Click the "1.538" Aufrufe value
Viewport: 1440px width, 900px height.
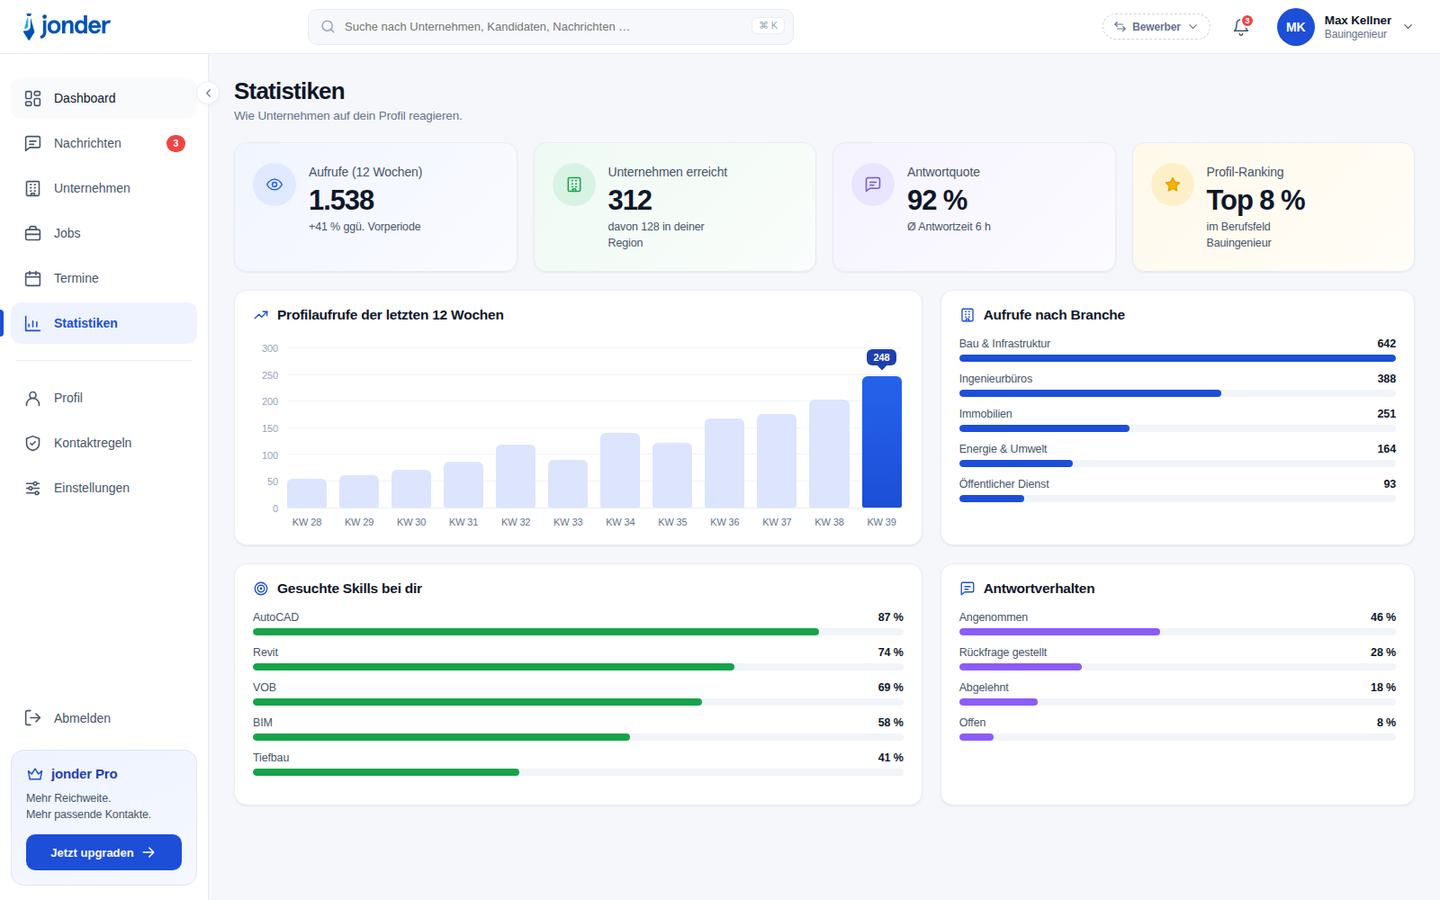[341, 200]
